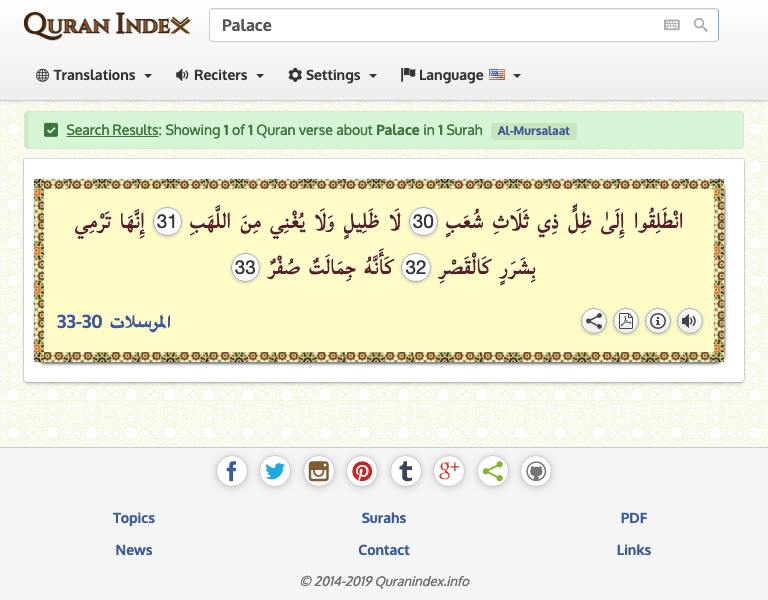Open the Reciters dropdown menu
768x600 pixels.
click(x=220, y=75)
